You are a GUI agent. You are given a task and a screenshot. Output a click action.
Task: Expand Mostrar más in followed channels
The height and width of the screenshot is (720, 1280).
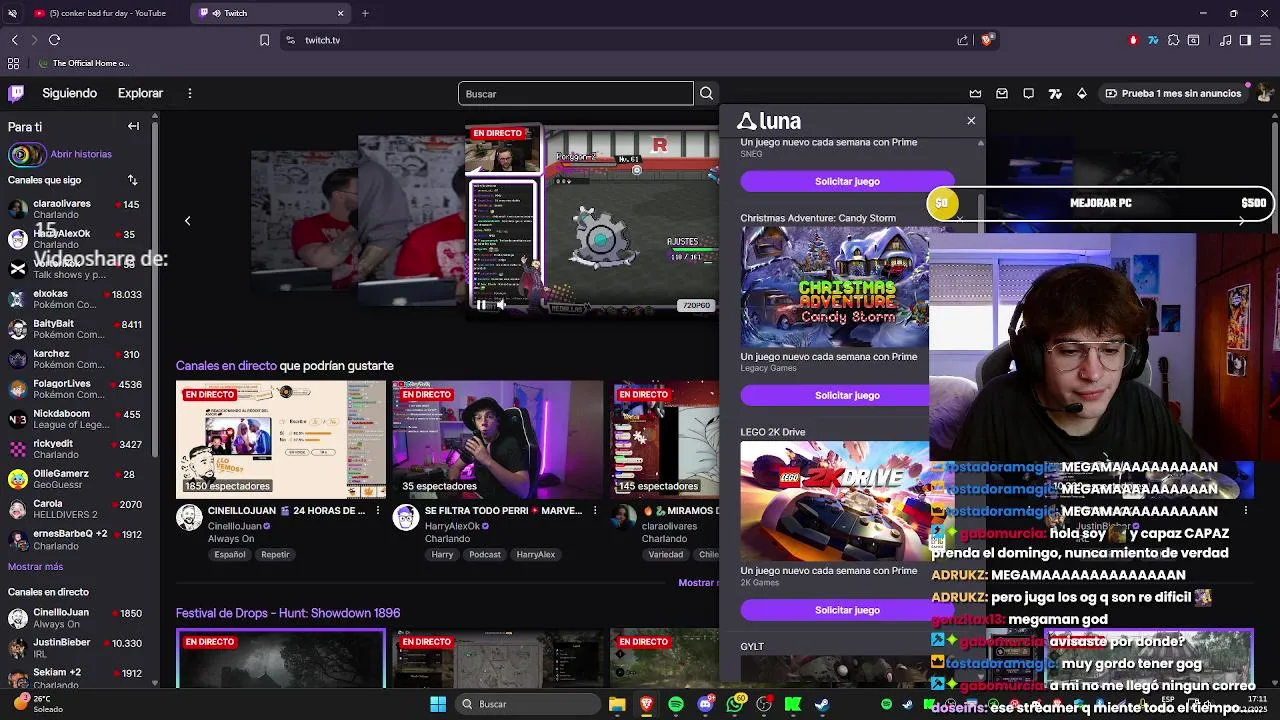click(x=35, y=567)
